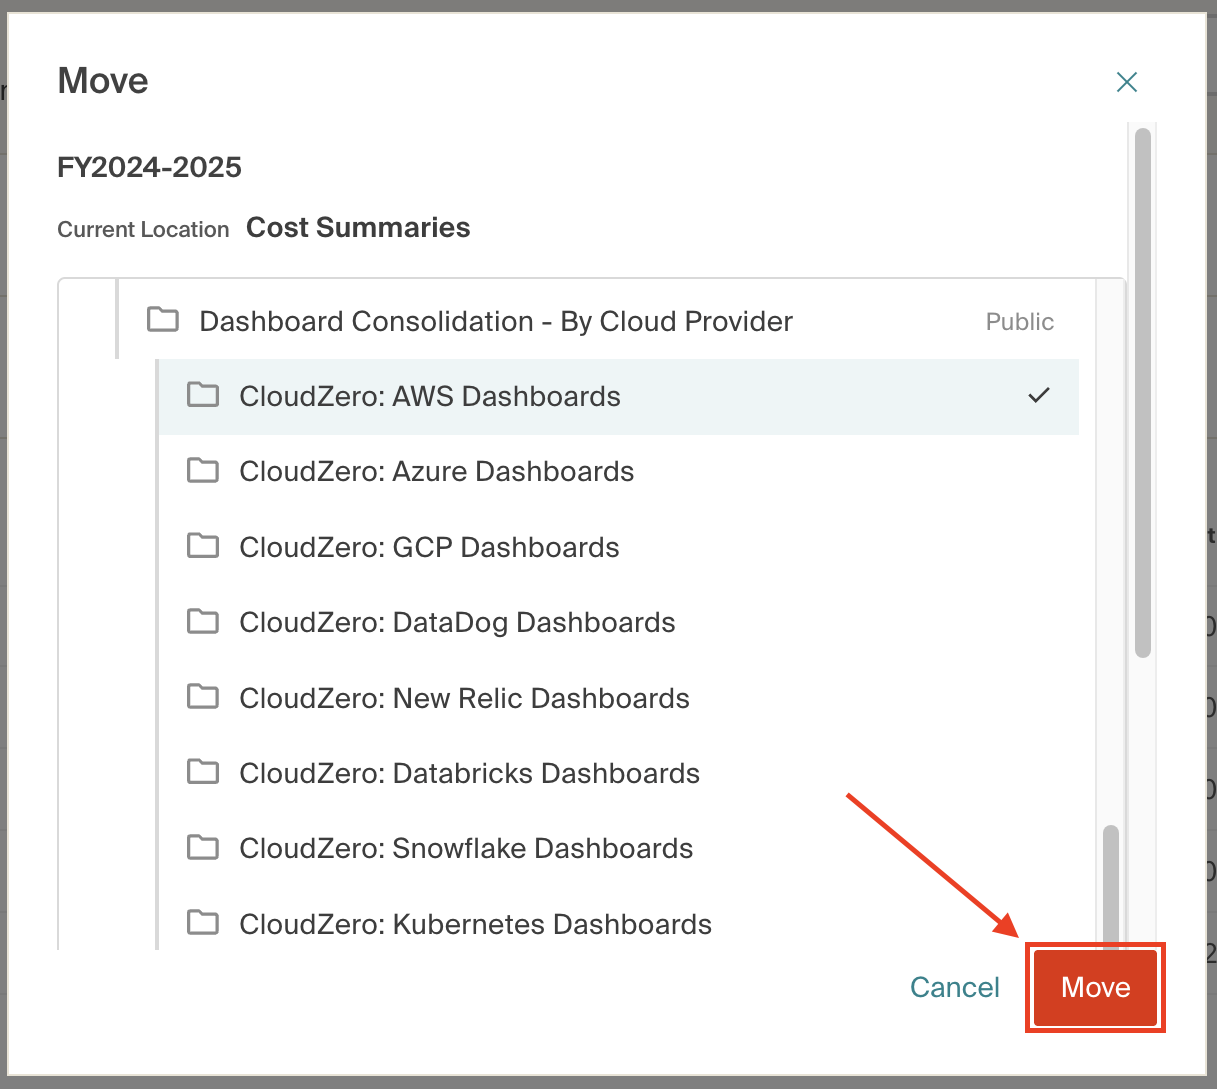
Task: Click folder icon beside Kubernetes Dashboards
Action: click(x=203, y=923)
